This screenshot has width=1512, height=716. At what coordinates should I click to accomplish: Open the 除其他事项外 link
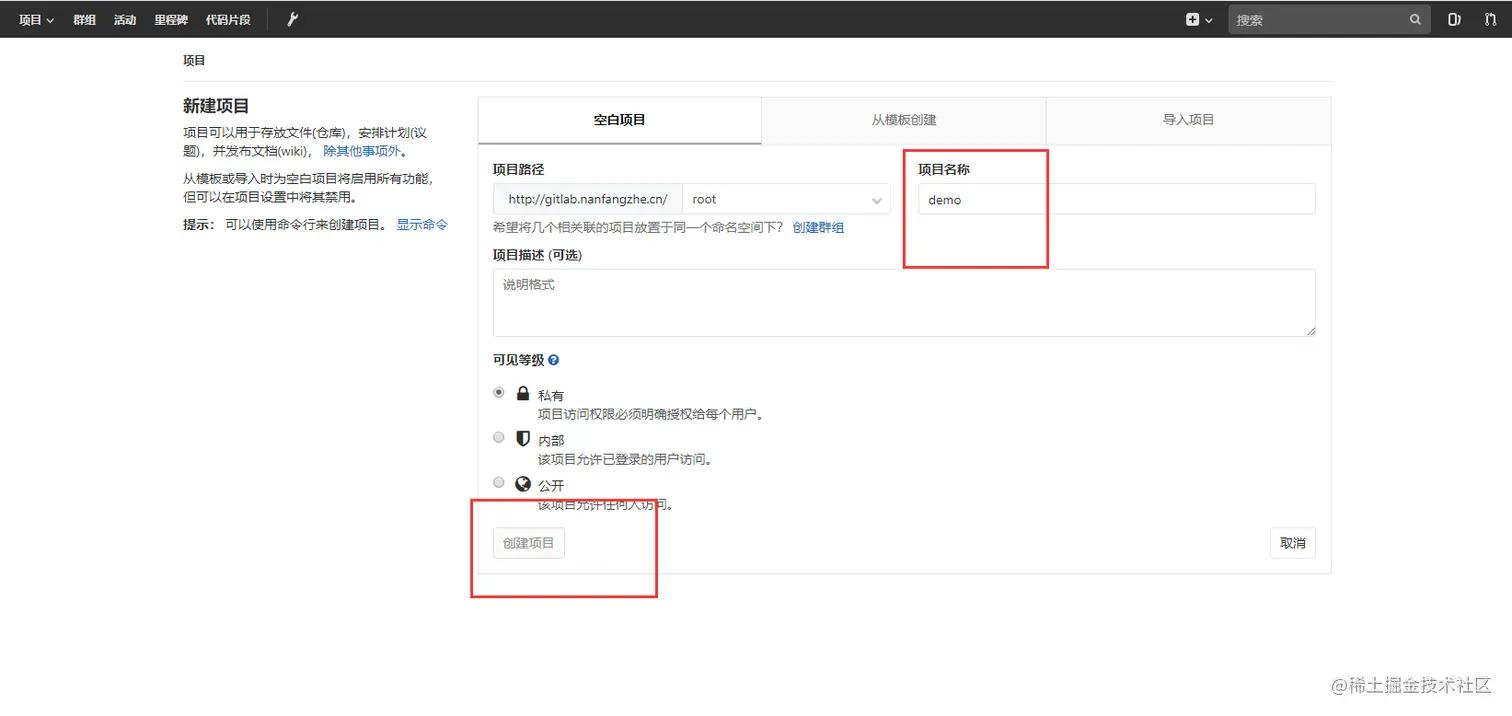click(362, 152)
